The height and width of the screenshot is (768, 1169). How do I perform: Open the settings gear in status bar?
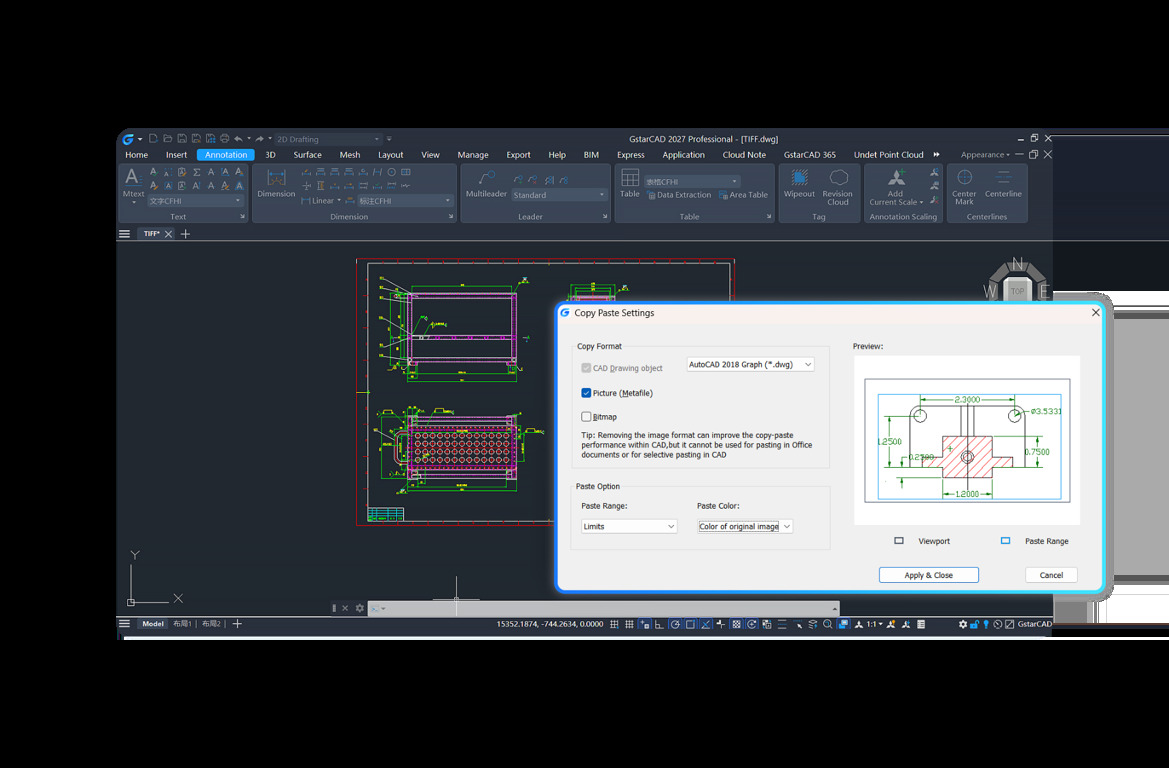pyautogui.click(x=962, y=624)
